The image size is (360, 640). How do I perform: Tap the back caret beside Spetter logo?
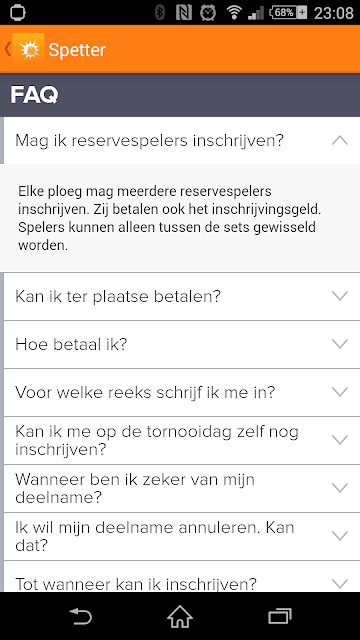tap(7, 49)
